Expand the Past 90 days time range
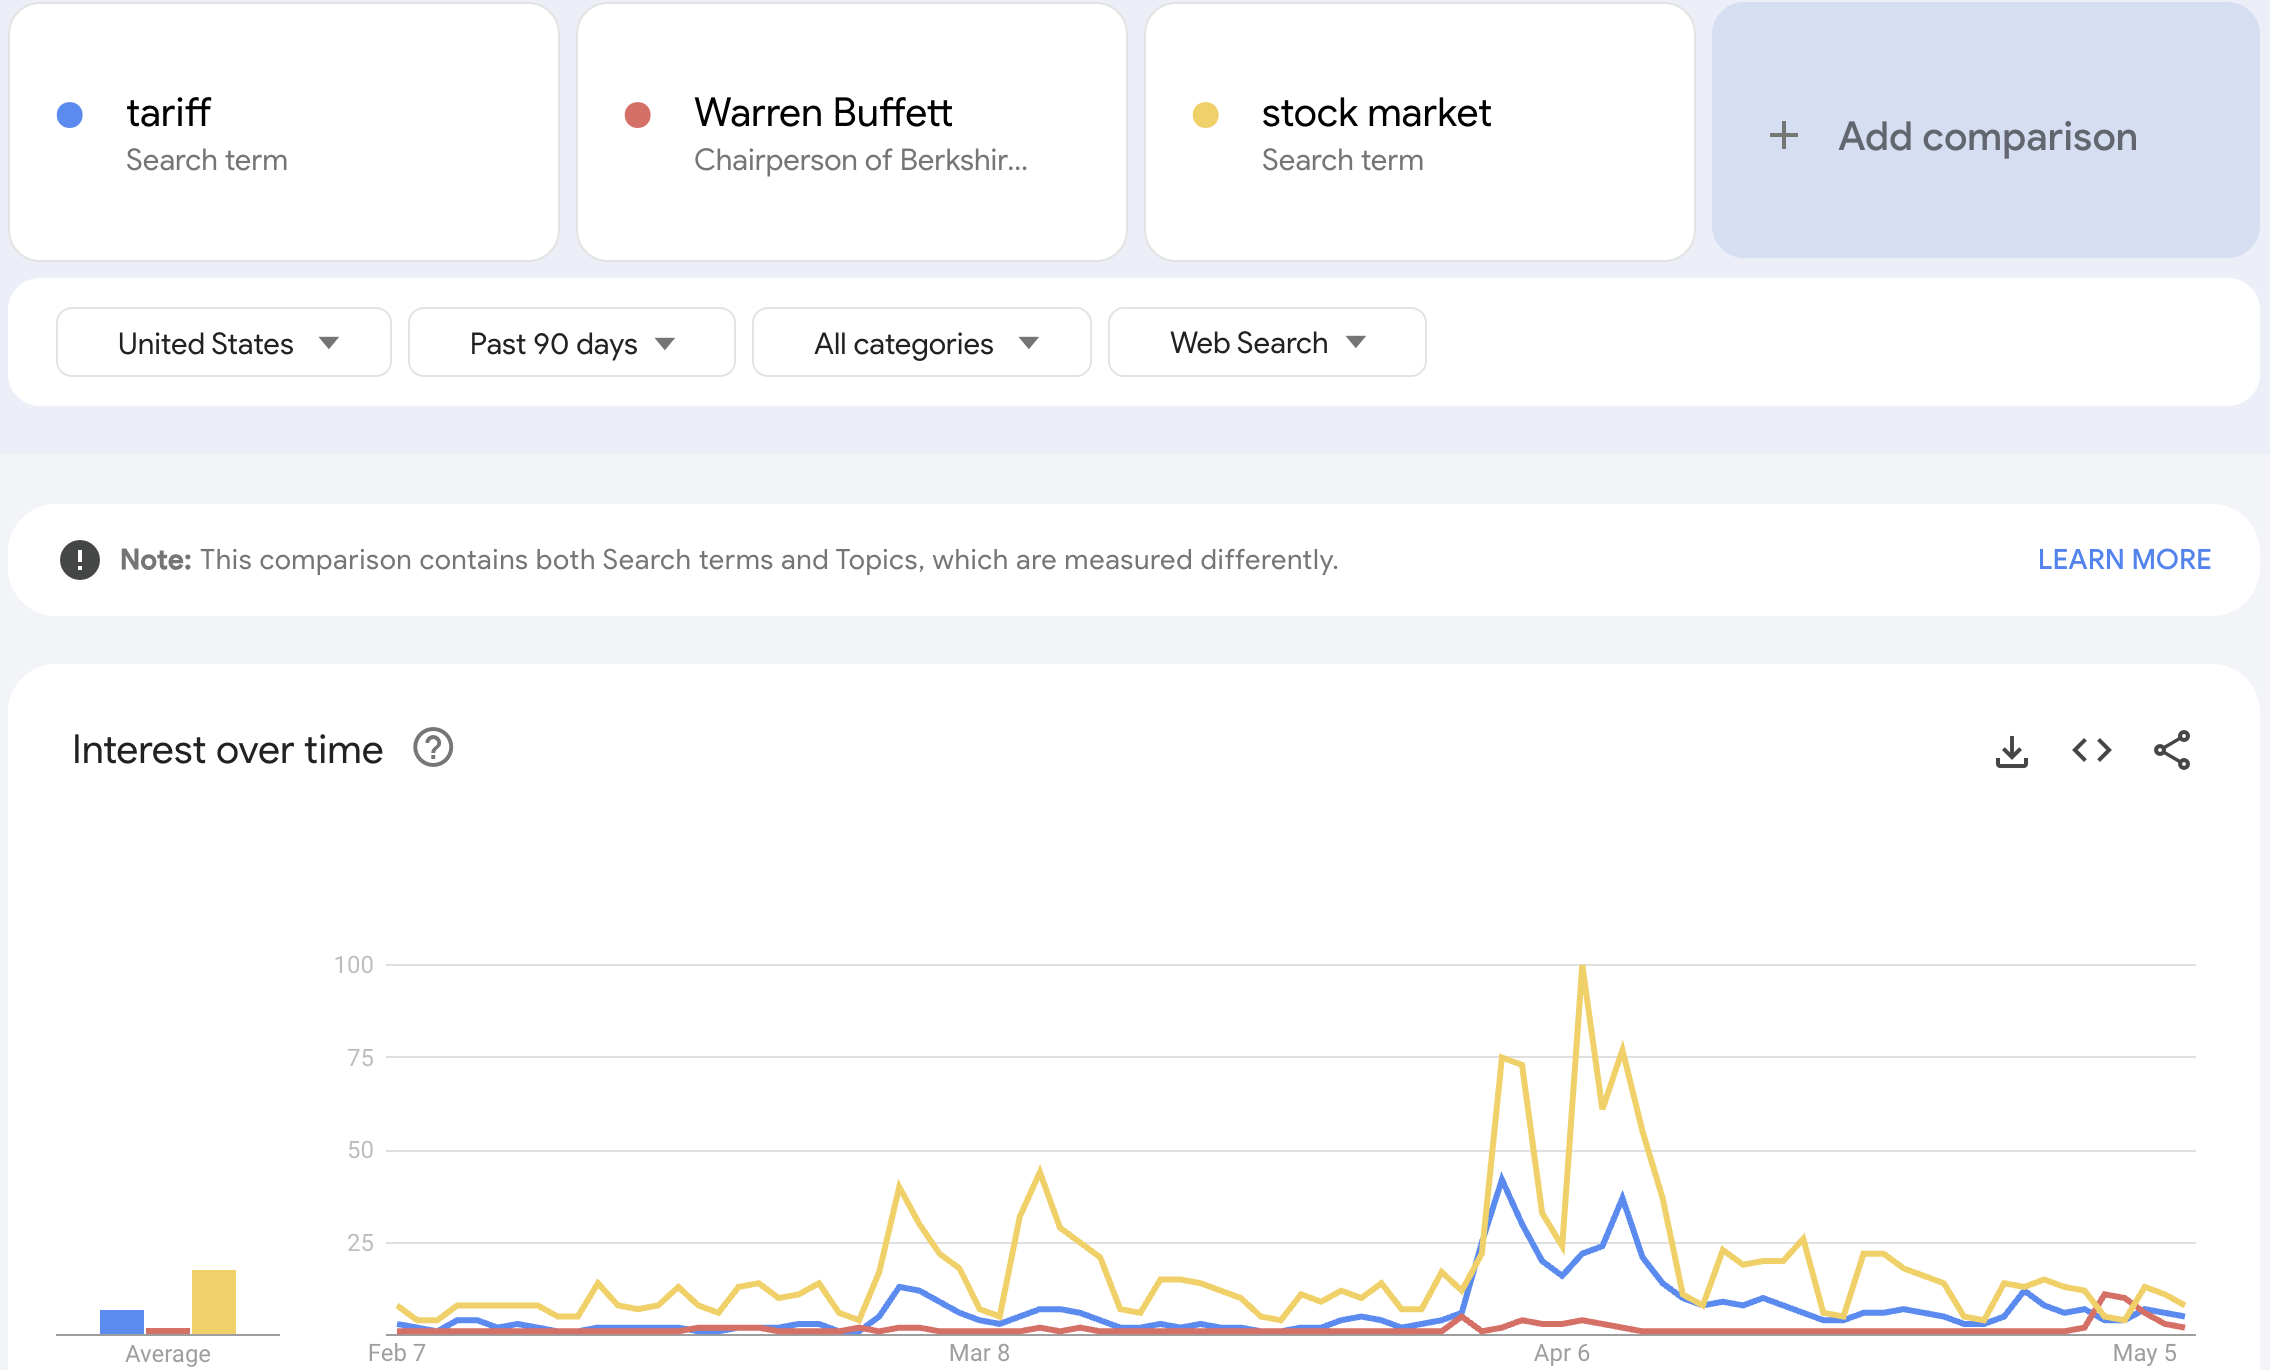The image size is (2270, 1370). 572,343
